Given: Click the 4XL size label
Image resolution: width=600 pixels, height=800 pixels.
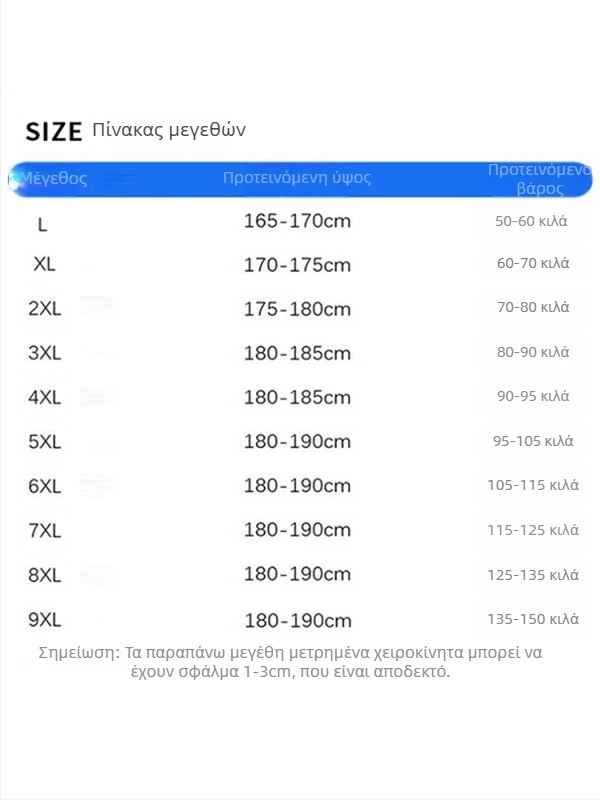Looking at the screenshot, I should pos(45,397).
